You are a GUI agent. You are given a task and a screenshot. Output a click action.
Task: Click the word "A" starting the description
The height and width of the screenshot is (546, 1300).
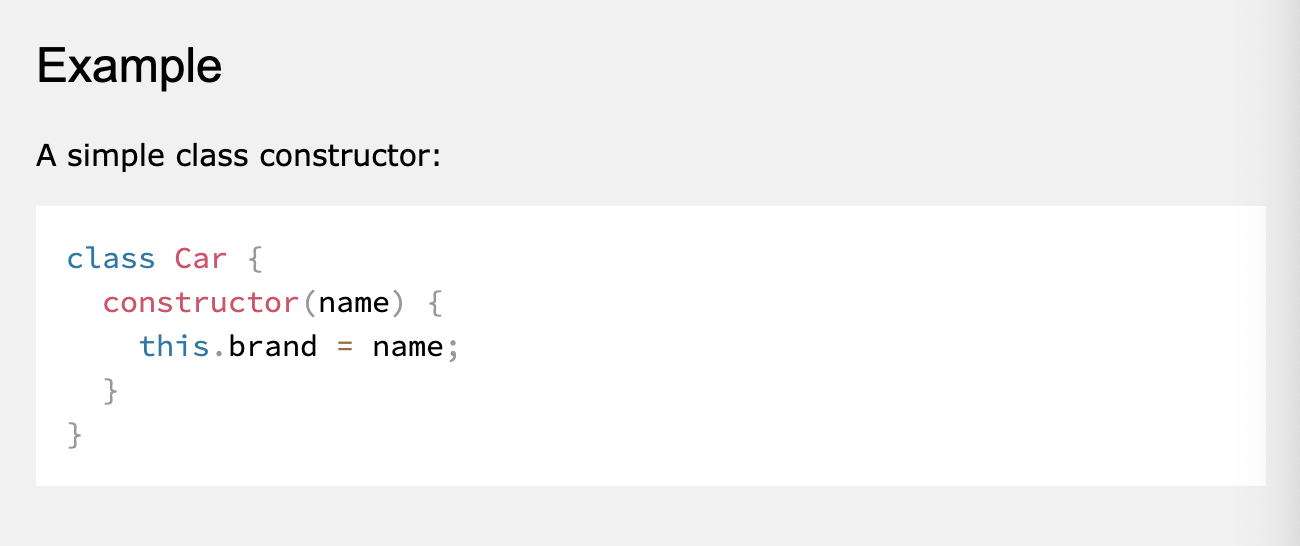tap(46, 156)
